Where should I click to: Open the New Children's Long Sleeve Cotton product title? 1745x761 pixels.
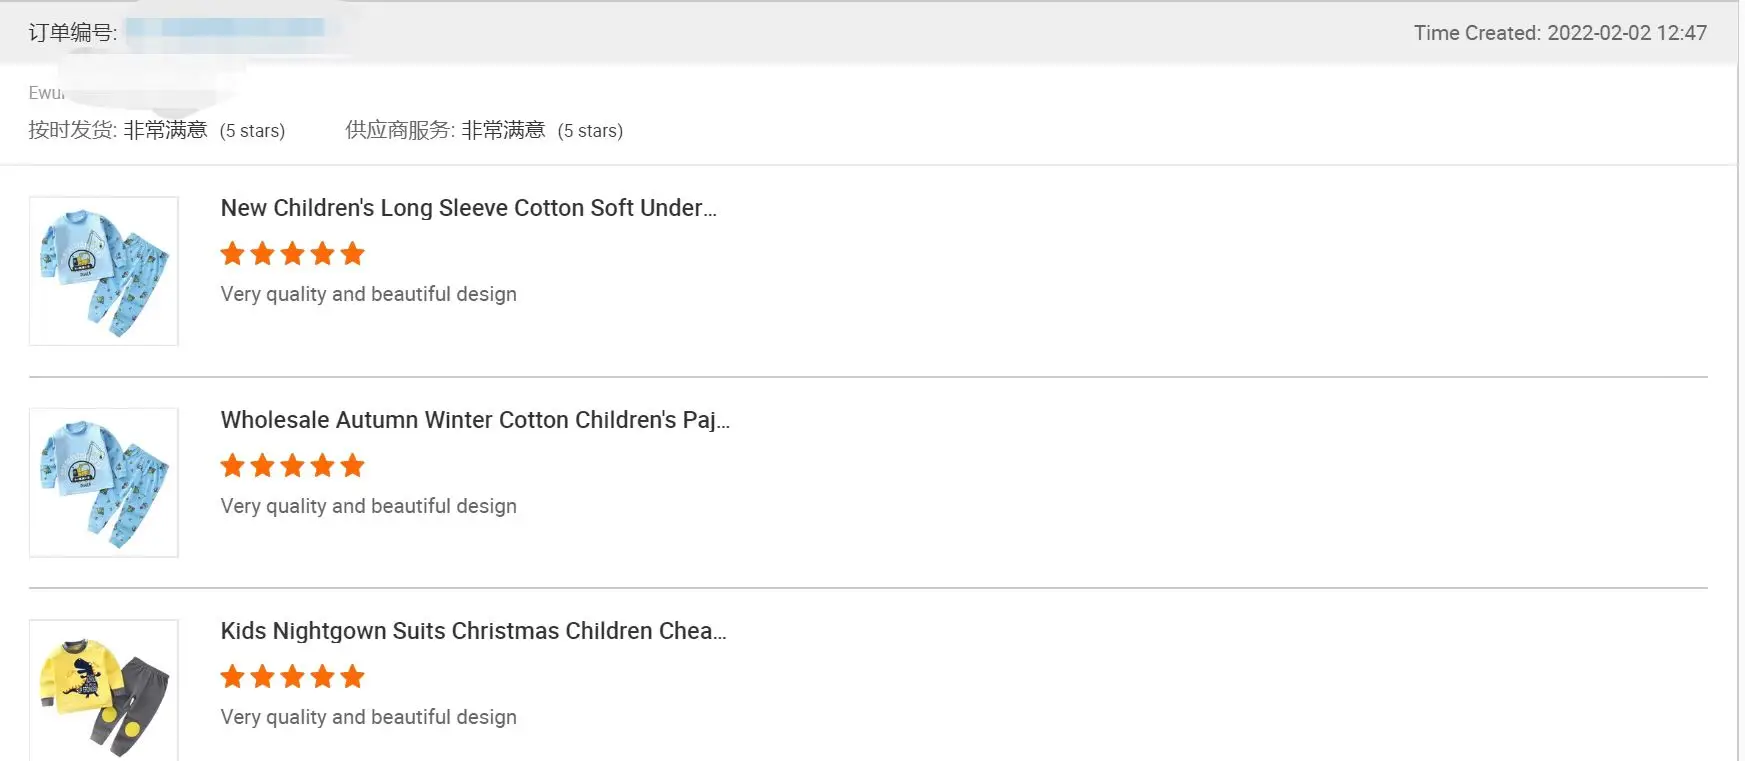[468, 208]
